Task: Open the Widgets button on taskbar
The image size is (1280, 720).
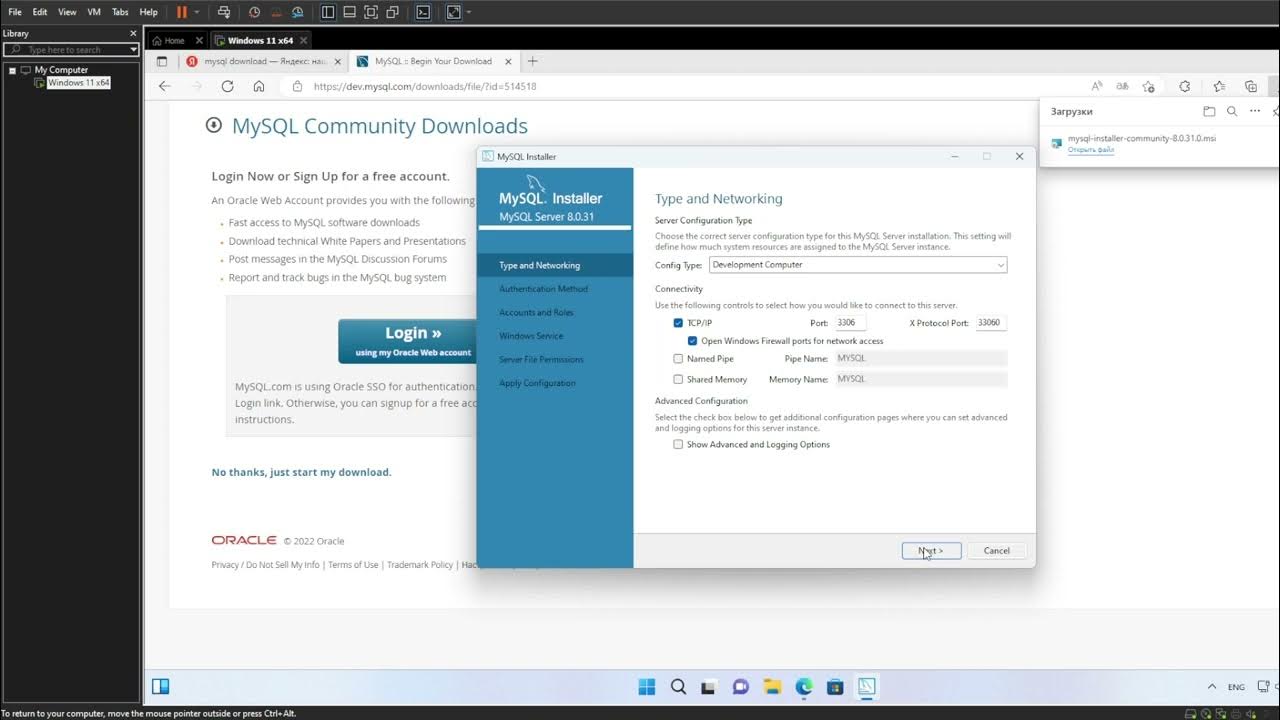Action: [160, 686]
